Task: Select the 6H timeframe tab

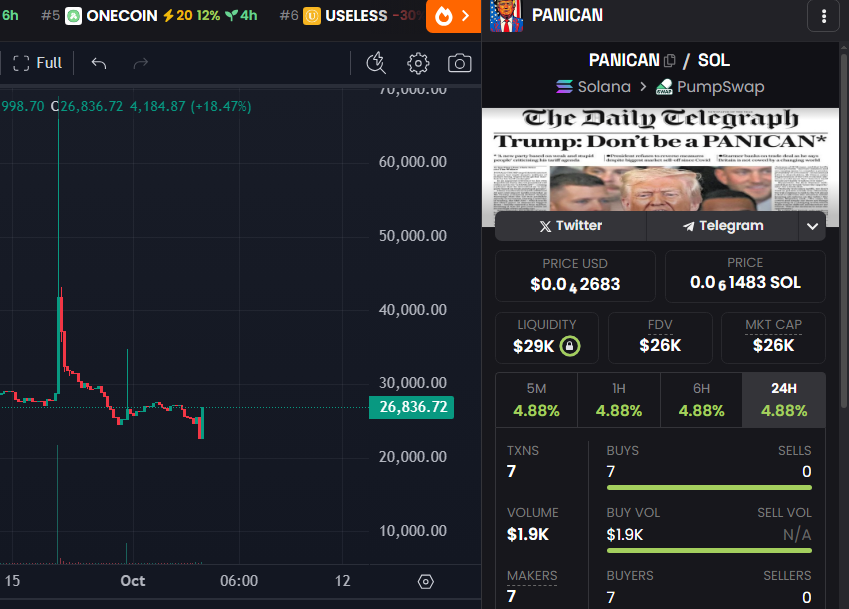Action: tap(701, 400)
